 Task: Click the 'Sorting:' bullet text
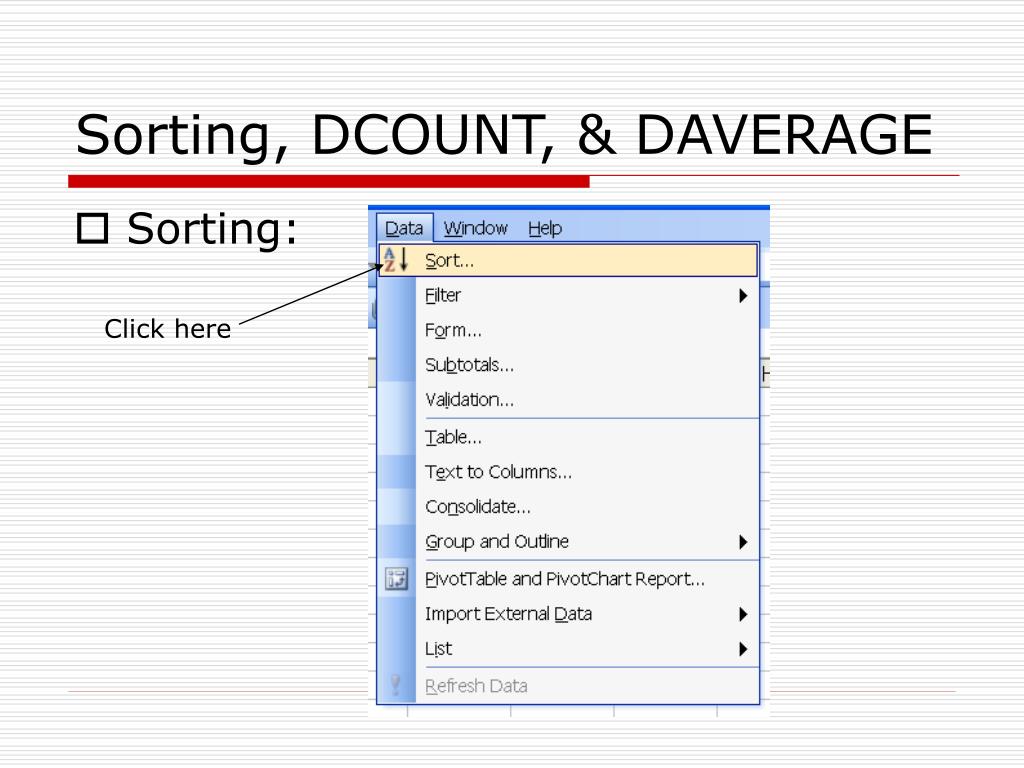point(212,229)
